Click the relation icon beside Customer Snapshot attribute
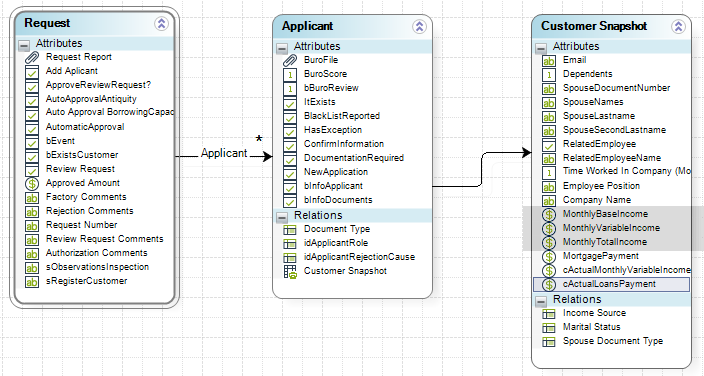Image resolution: width=704 pixels, height=376 pixels. coord(290,272)
